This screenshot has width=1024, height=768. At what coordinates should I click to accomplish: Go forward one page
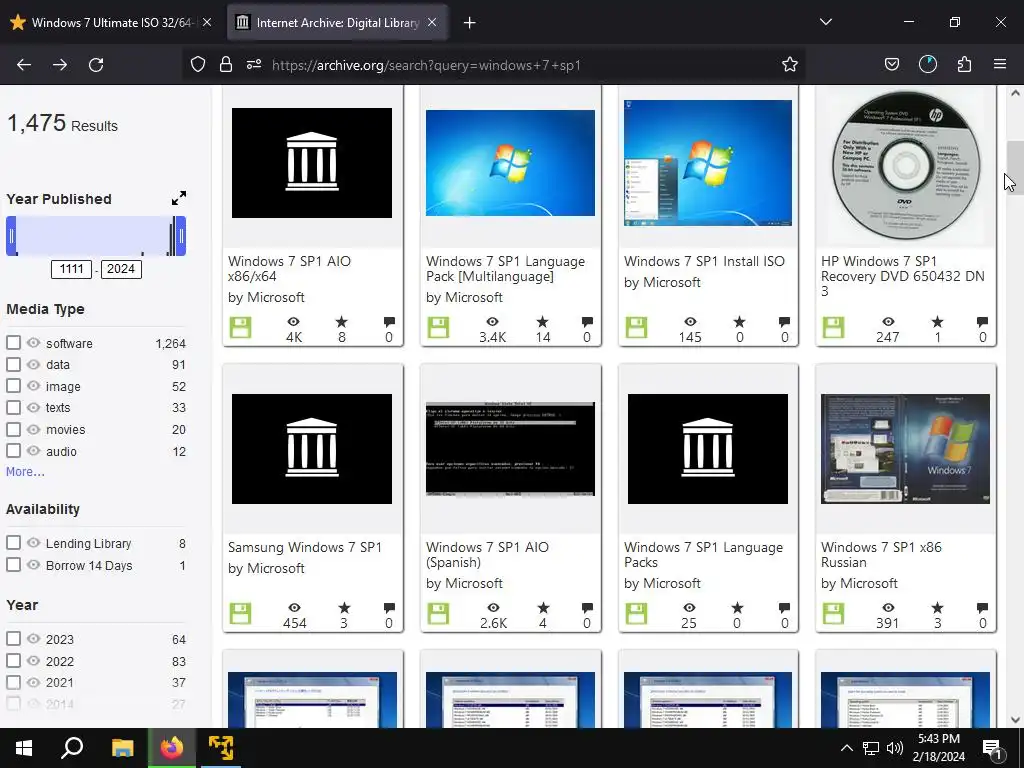[60, 65]
